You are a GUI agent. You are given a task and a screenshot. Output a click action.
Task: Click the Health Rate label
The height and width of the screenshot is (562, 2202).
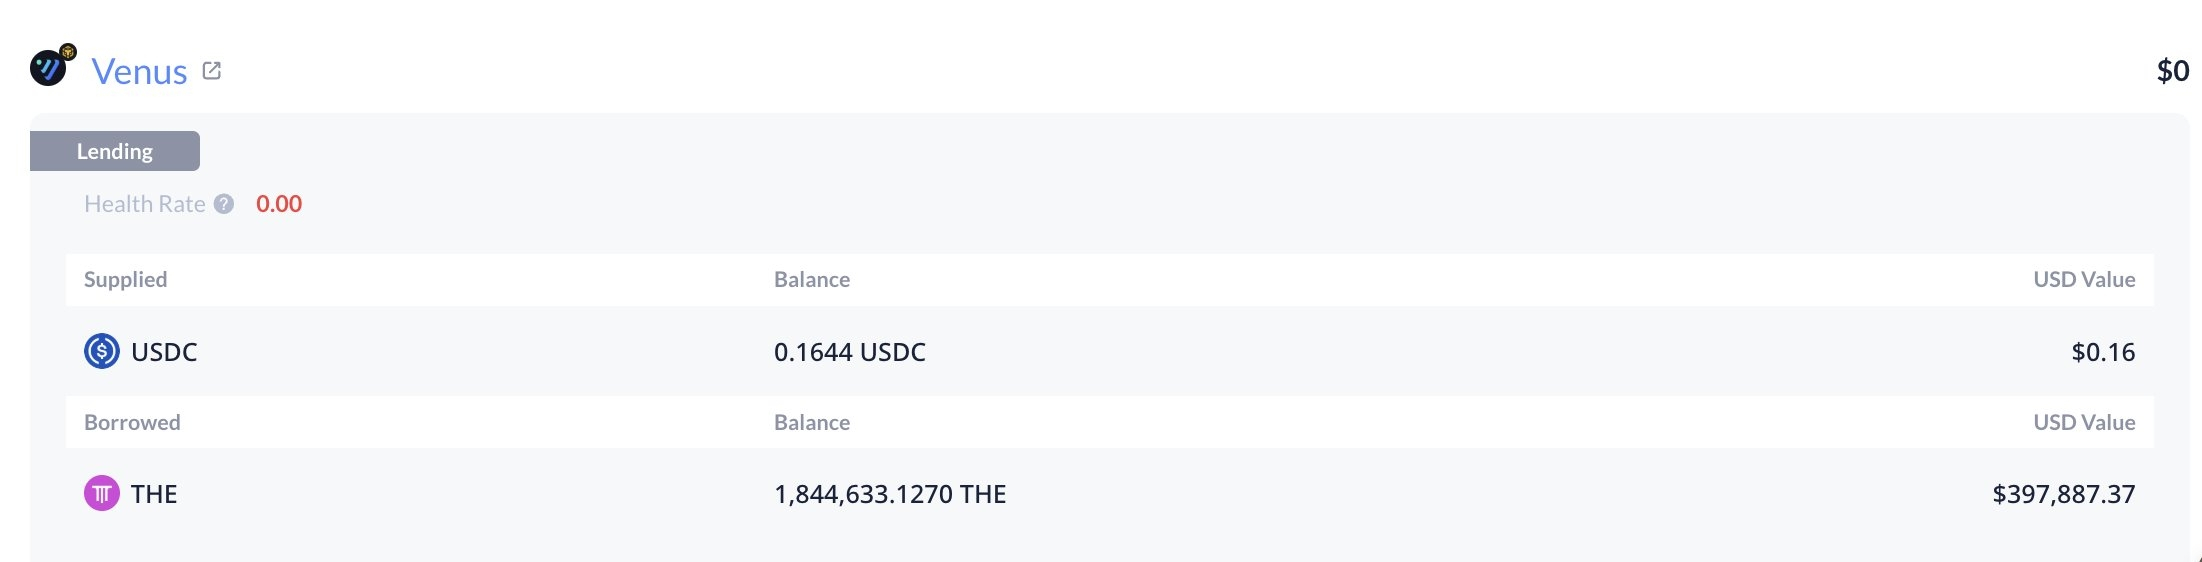[144, 204]
